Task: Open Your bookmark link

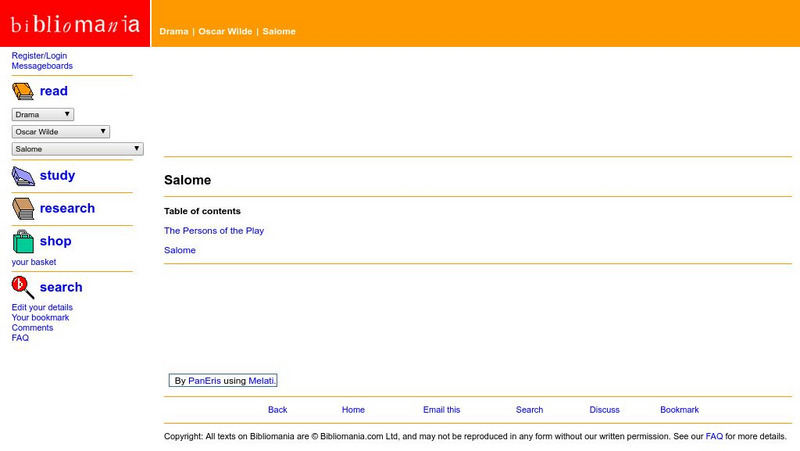Action: pyautogui.click(x=40, y=317)
